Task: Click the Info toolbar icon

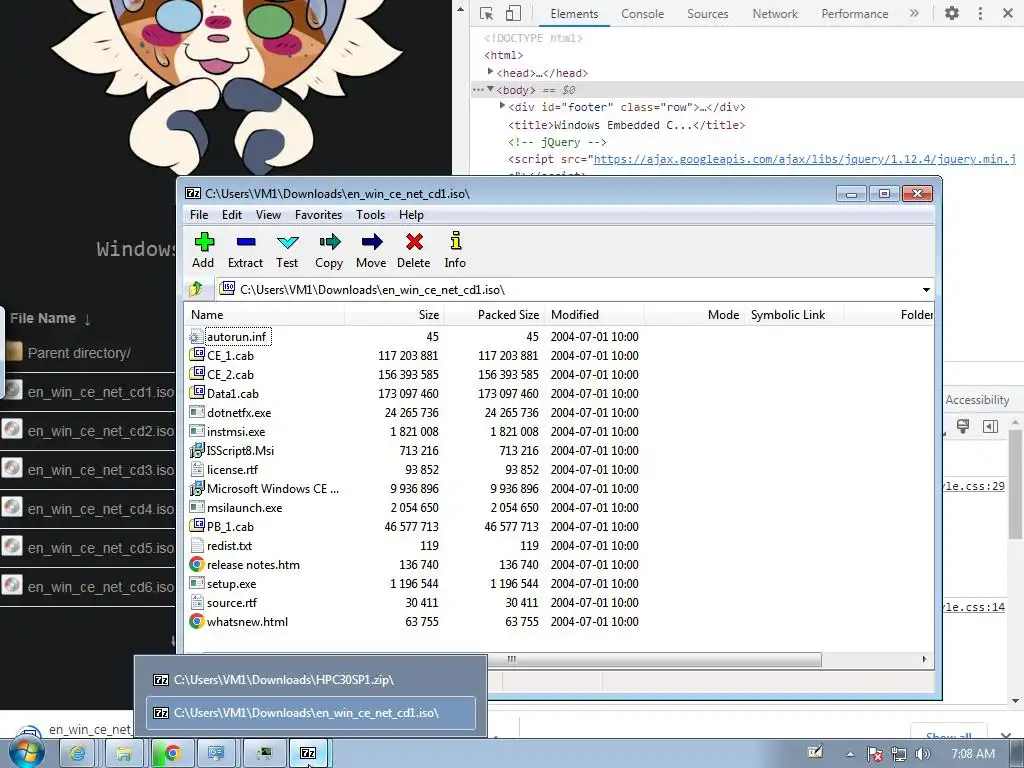Action: click(x=455, y=250)
